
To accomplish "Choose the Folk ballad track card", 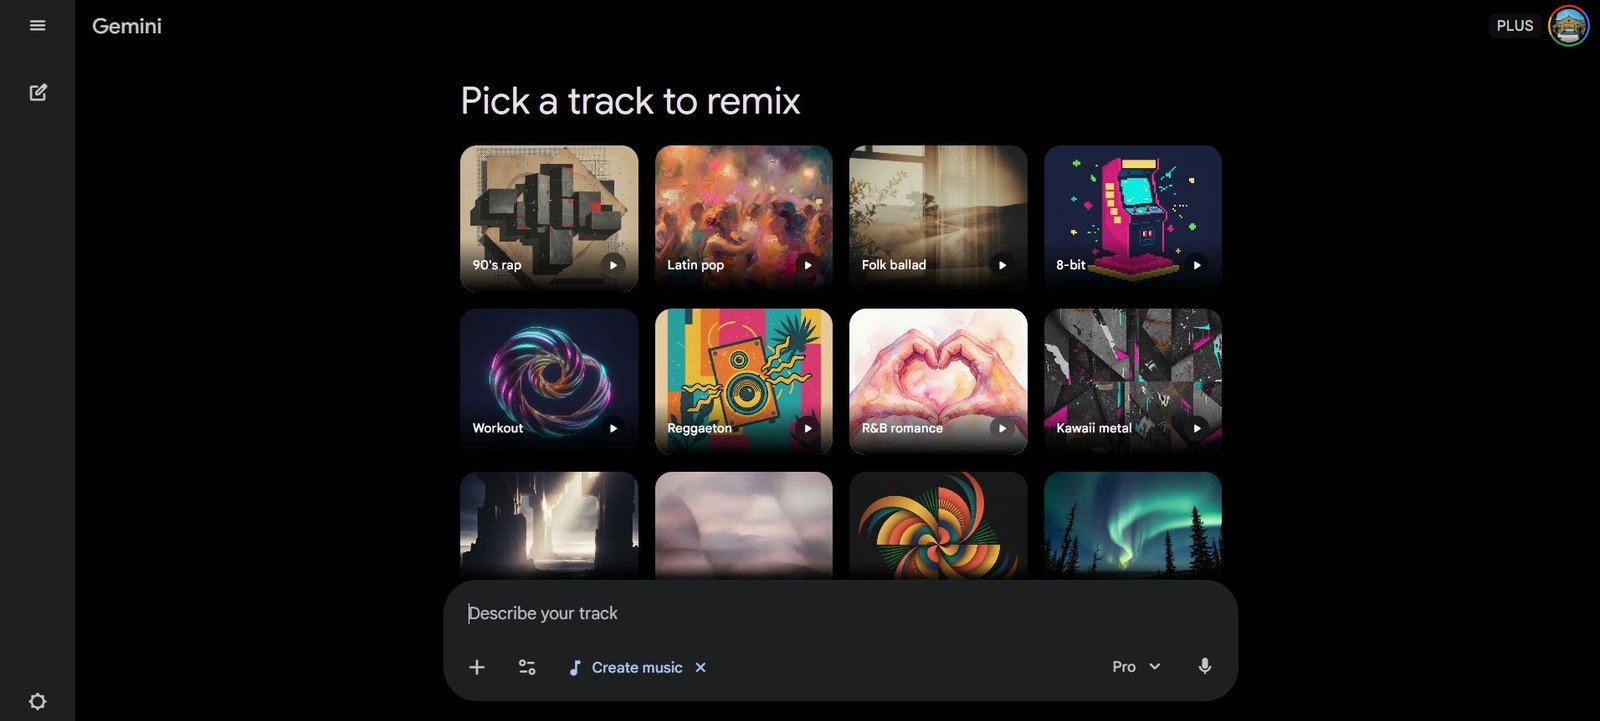I will (938, 218).
